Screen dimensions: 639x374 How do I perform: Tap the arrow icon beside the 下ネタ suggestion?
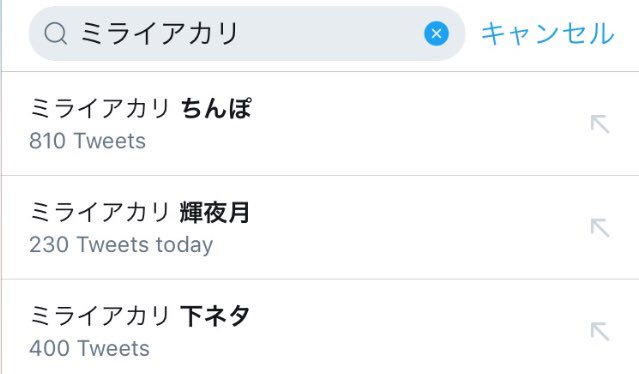(600, 332)
